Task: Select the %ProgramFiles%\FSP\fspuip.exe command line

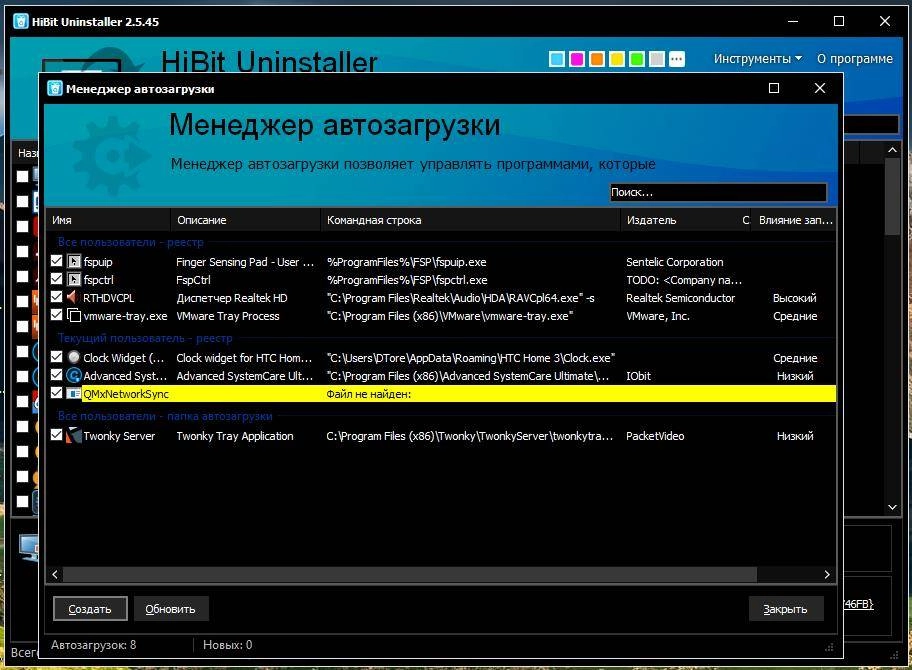Action: click(x=407, y=262)
